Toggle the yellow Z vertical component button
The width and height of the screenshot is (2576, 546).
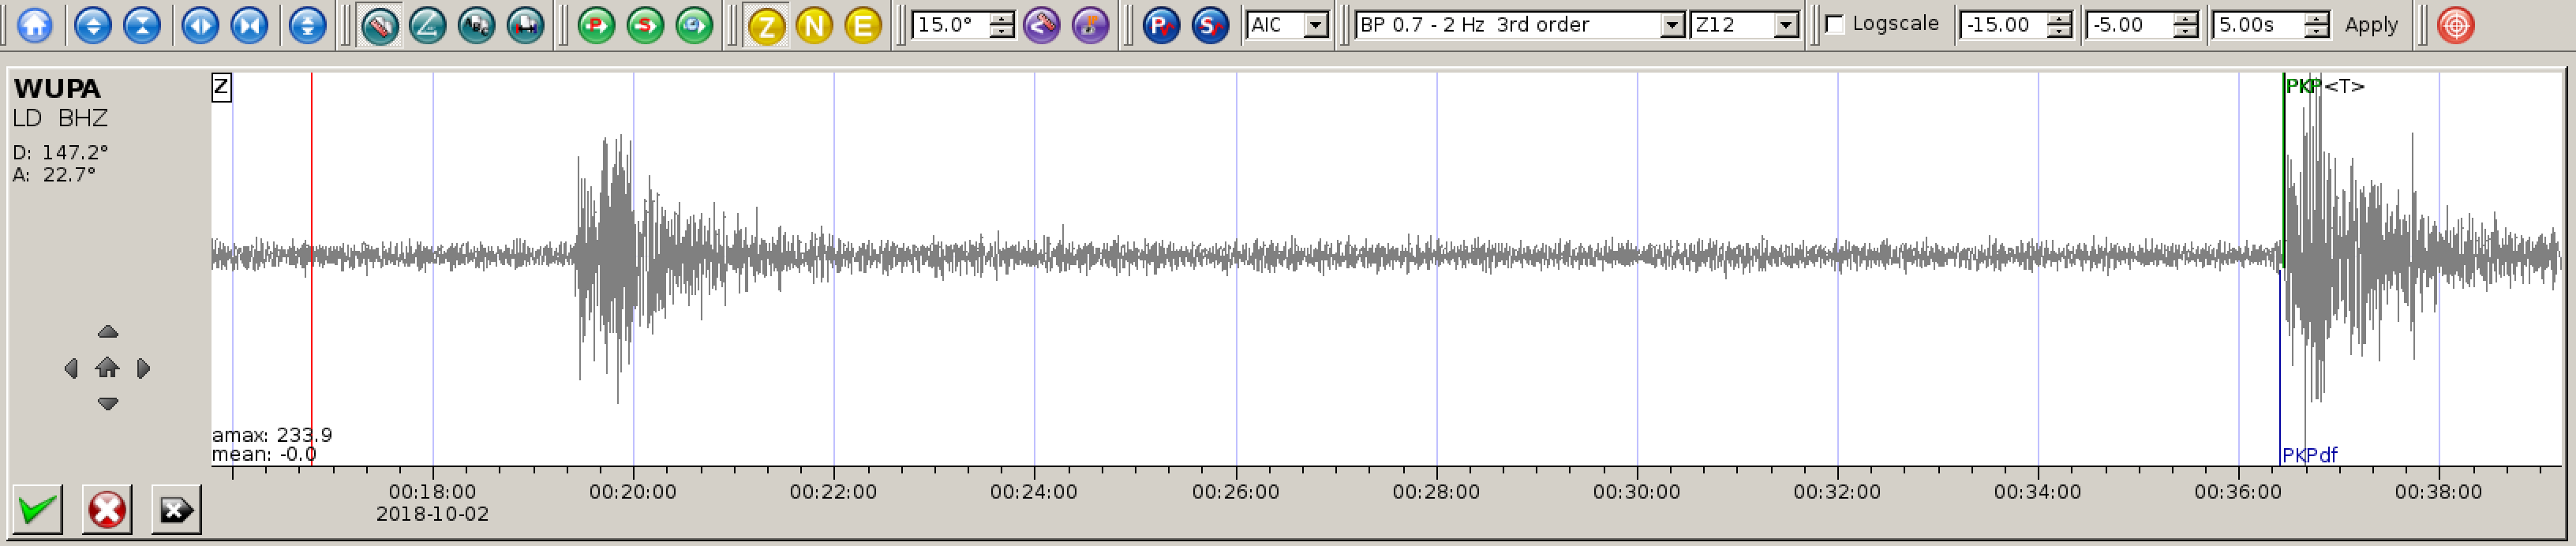coord(766,25)
